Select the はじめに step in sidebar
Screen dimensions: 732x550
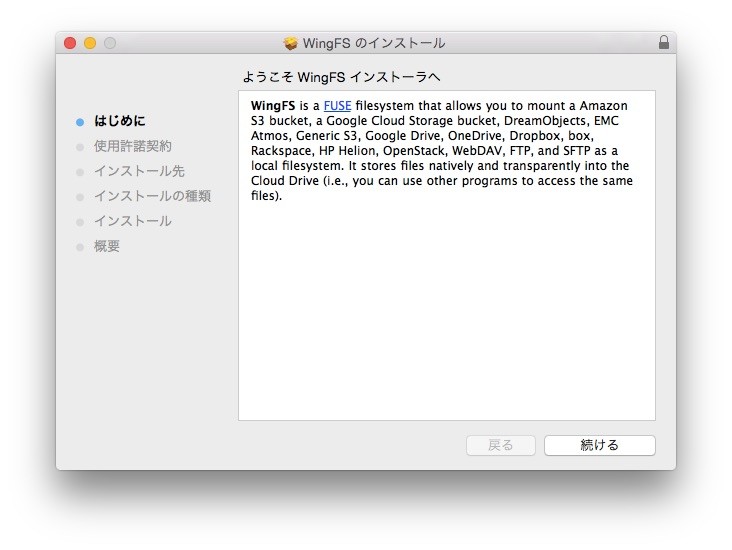point(120,121)
